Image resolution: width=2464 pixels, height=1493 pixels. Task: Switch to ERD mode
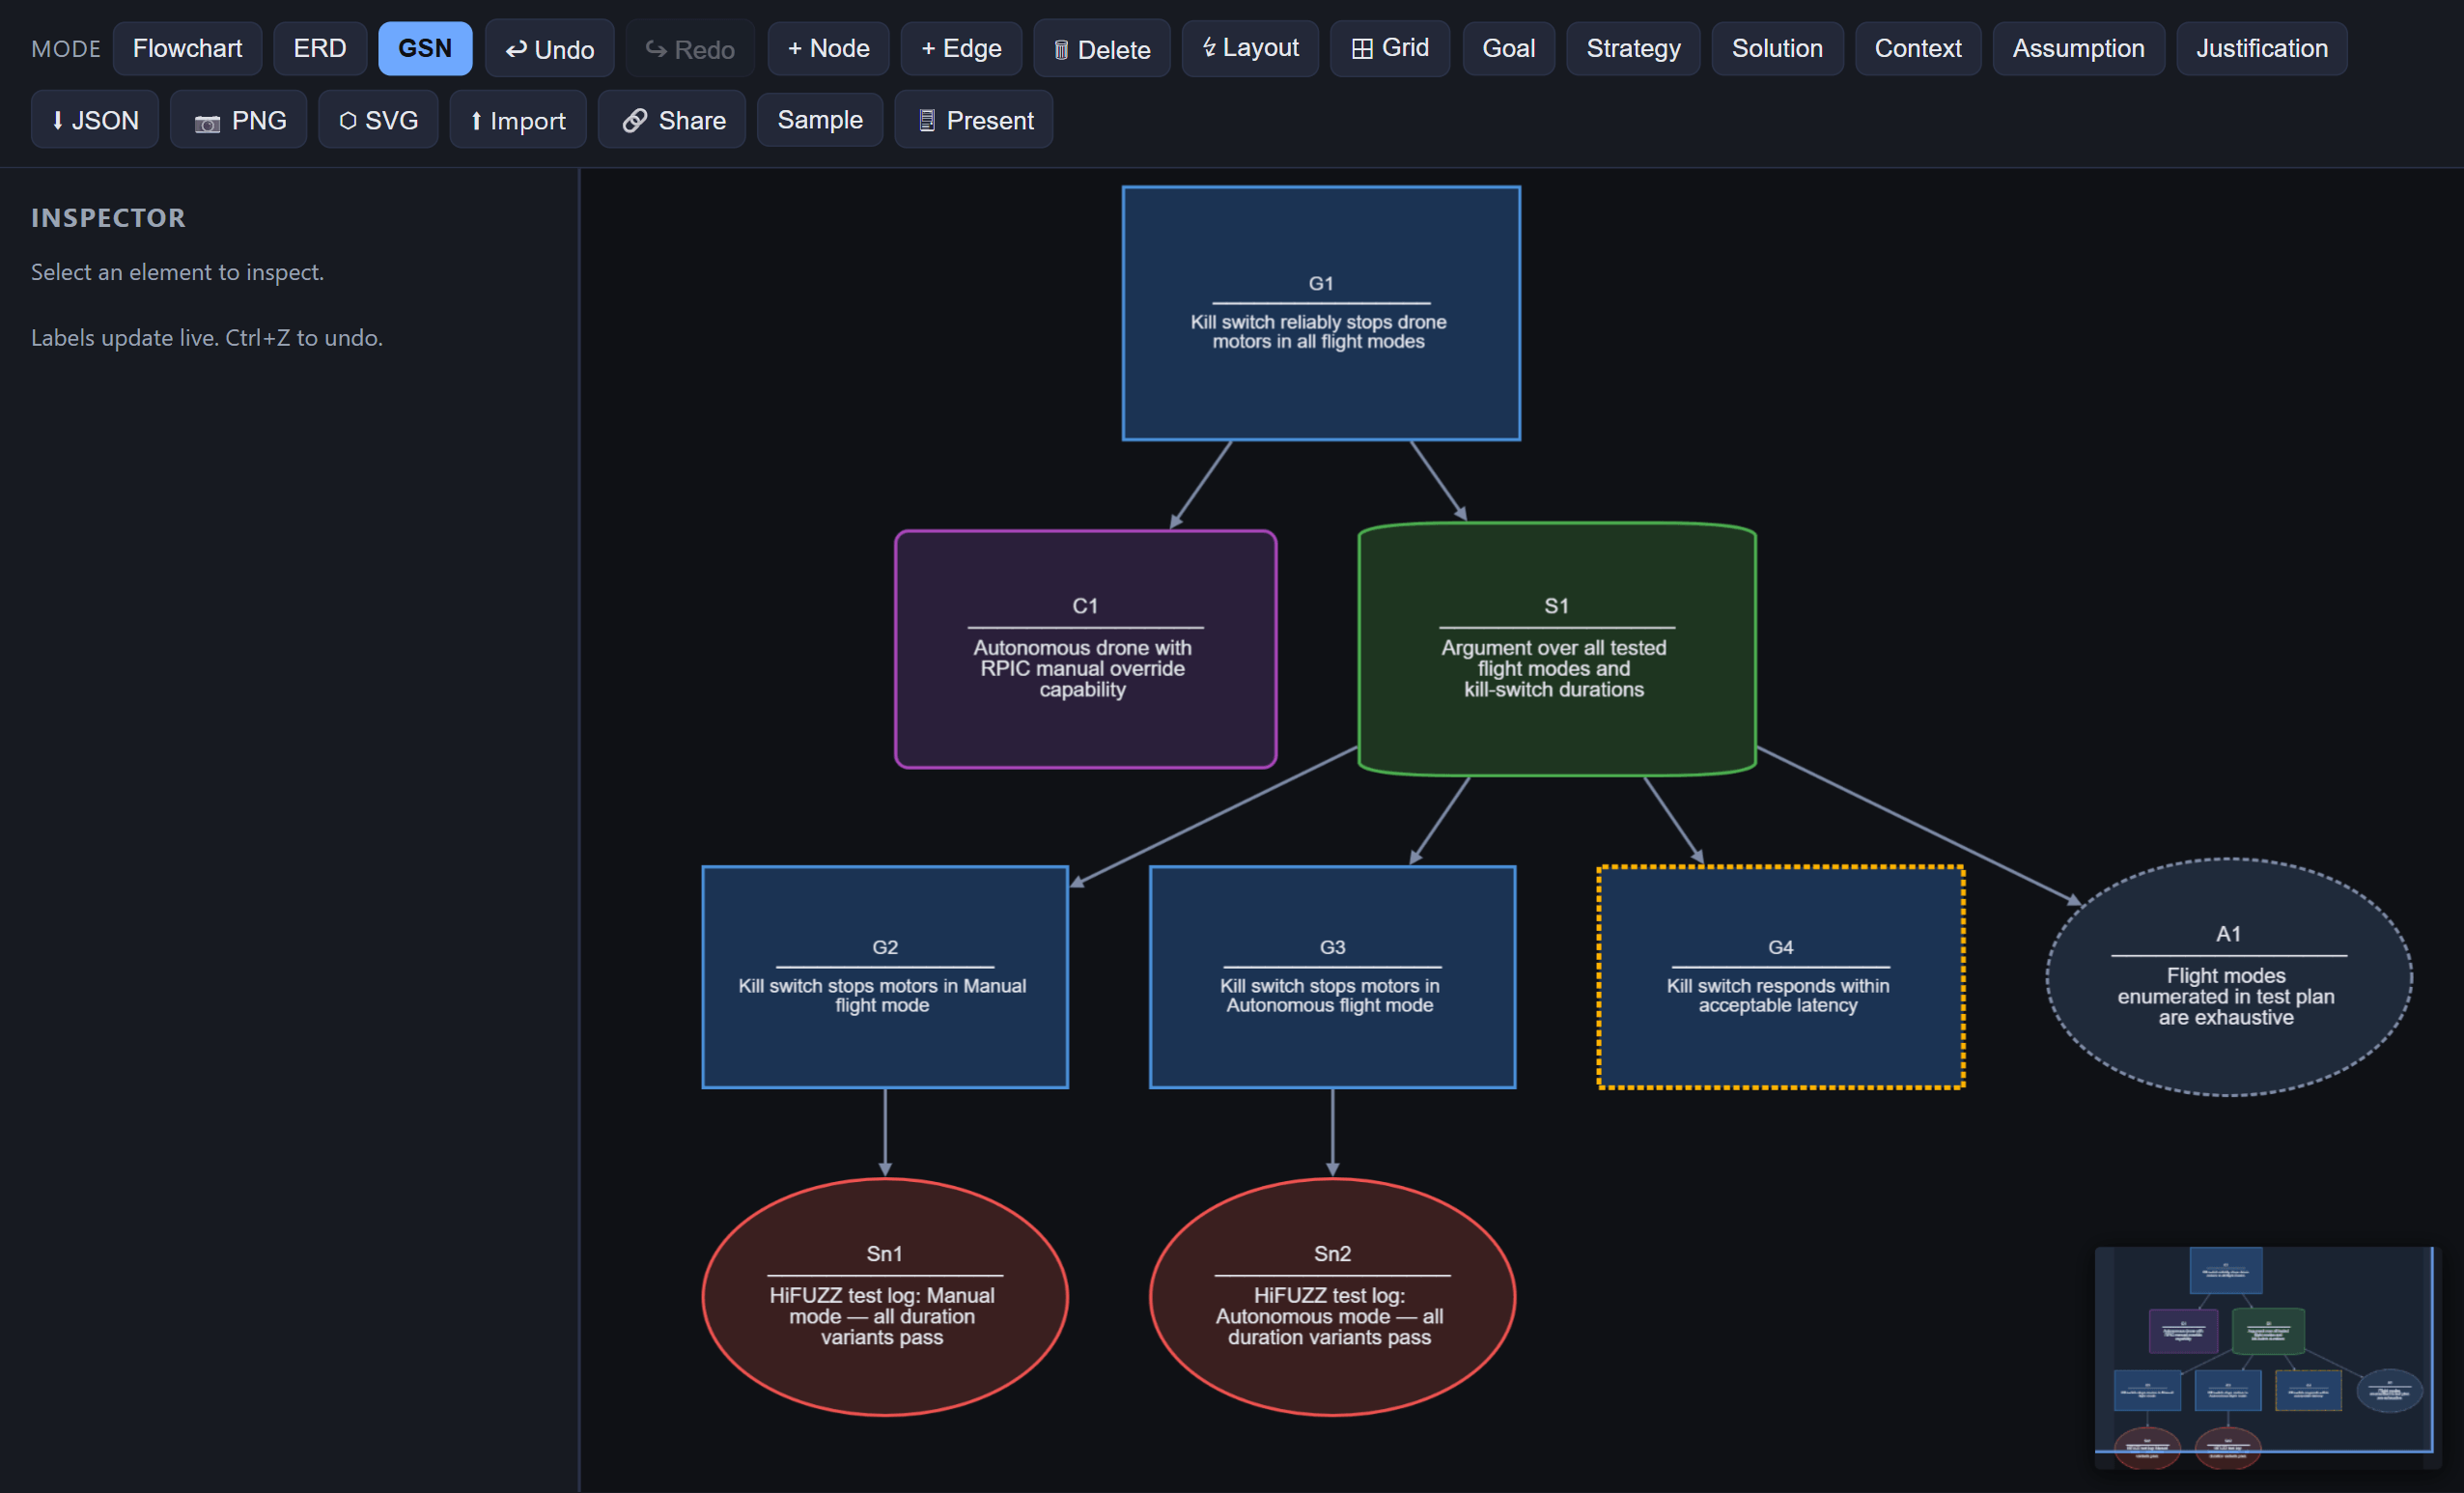tap(320, 48)
